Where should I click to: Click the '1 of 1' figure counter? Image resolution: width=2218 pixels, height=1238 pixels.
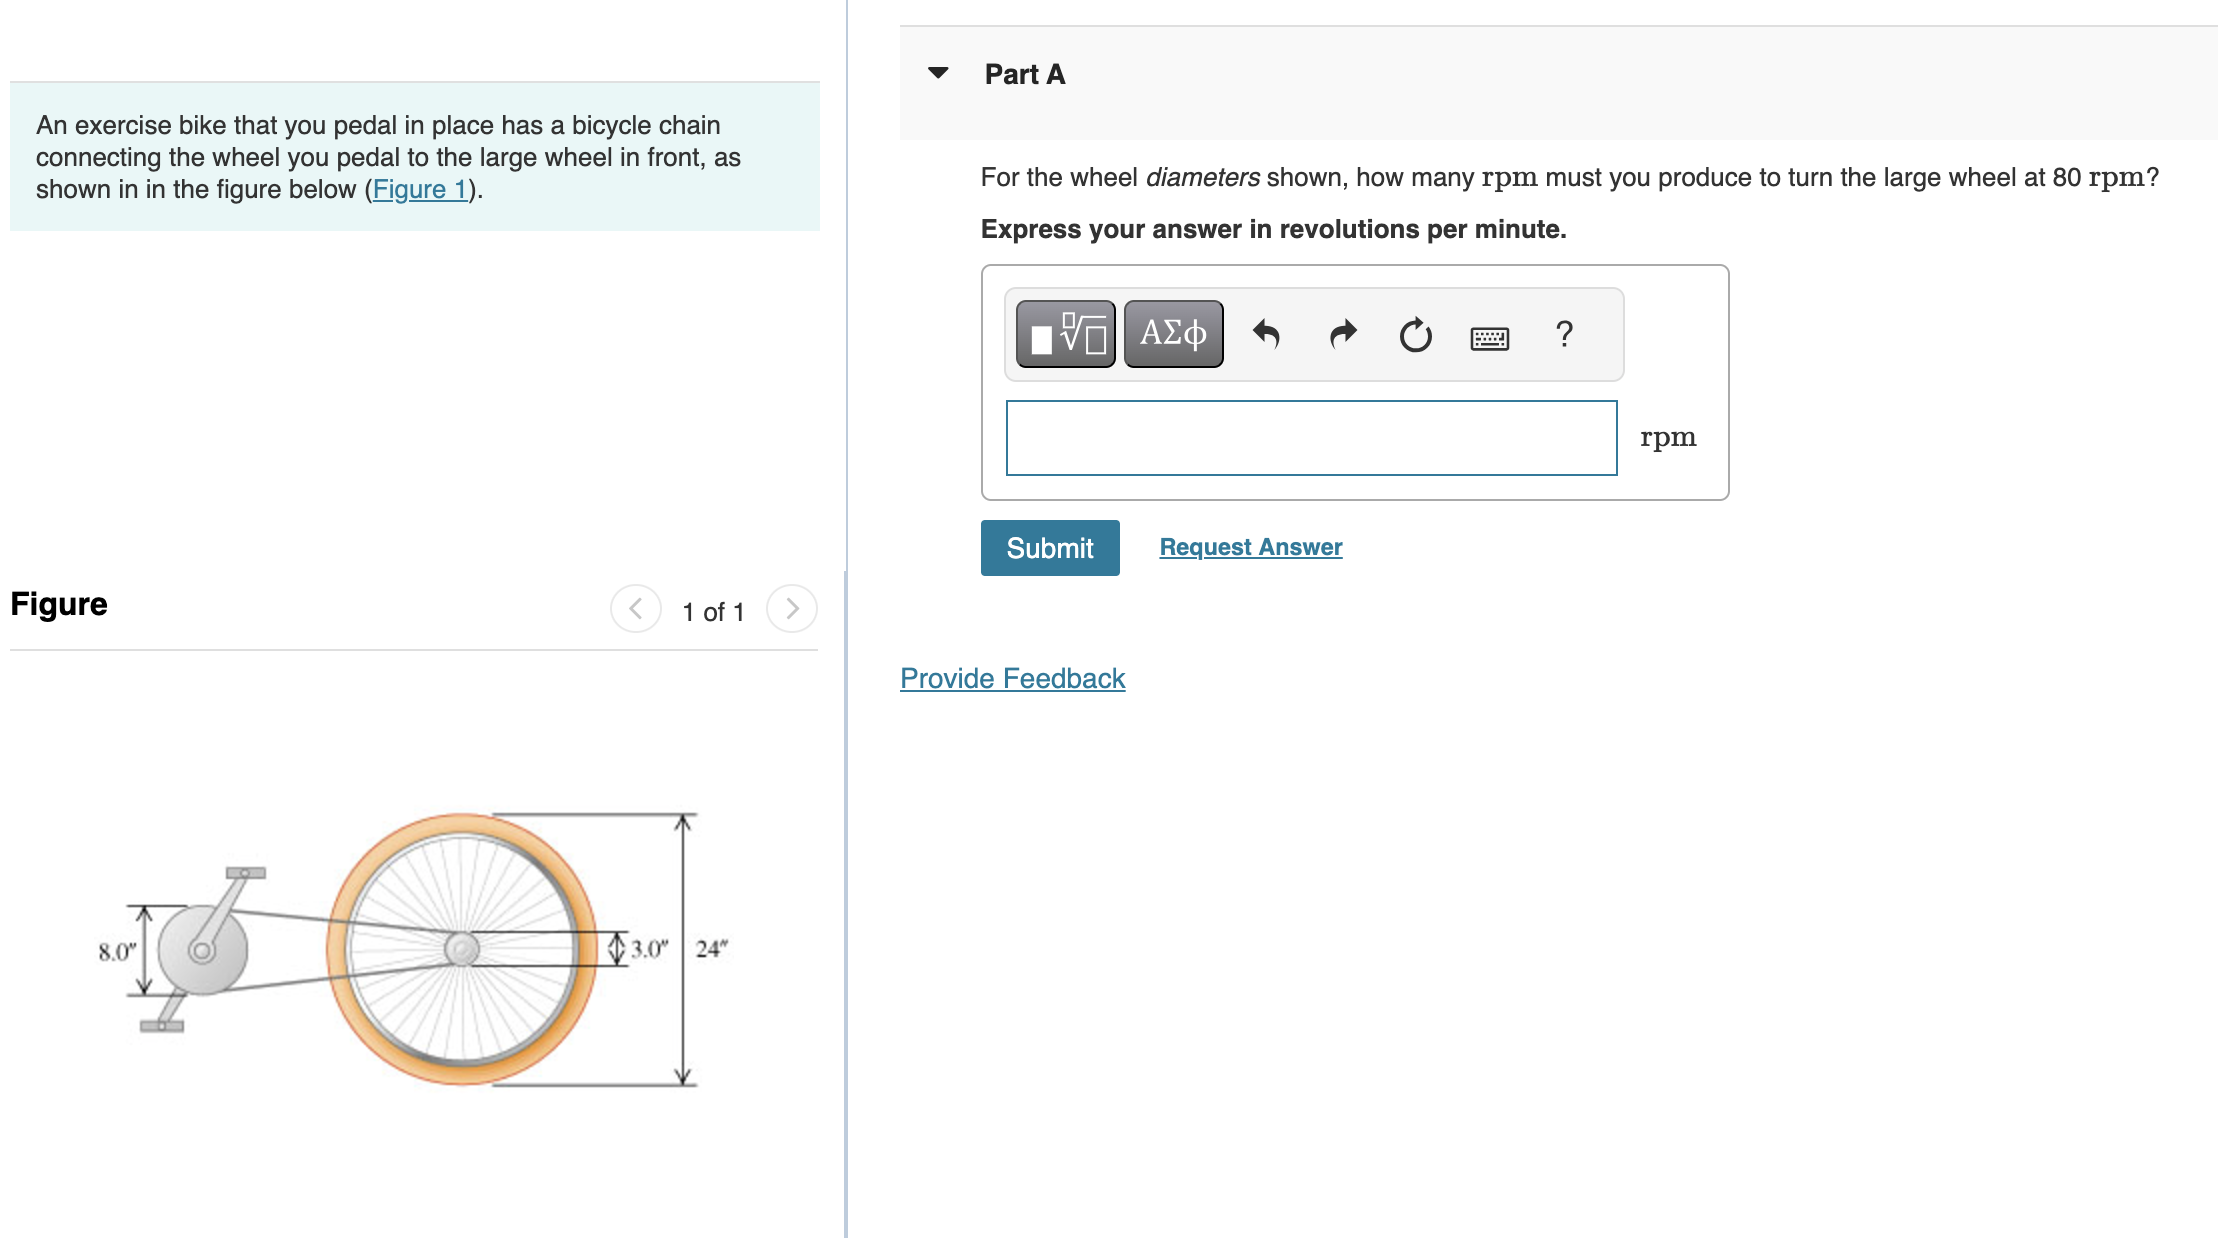713,612
